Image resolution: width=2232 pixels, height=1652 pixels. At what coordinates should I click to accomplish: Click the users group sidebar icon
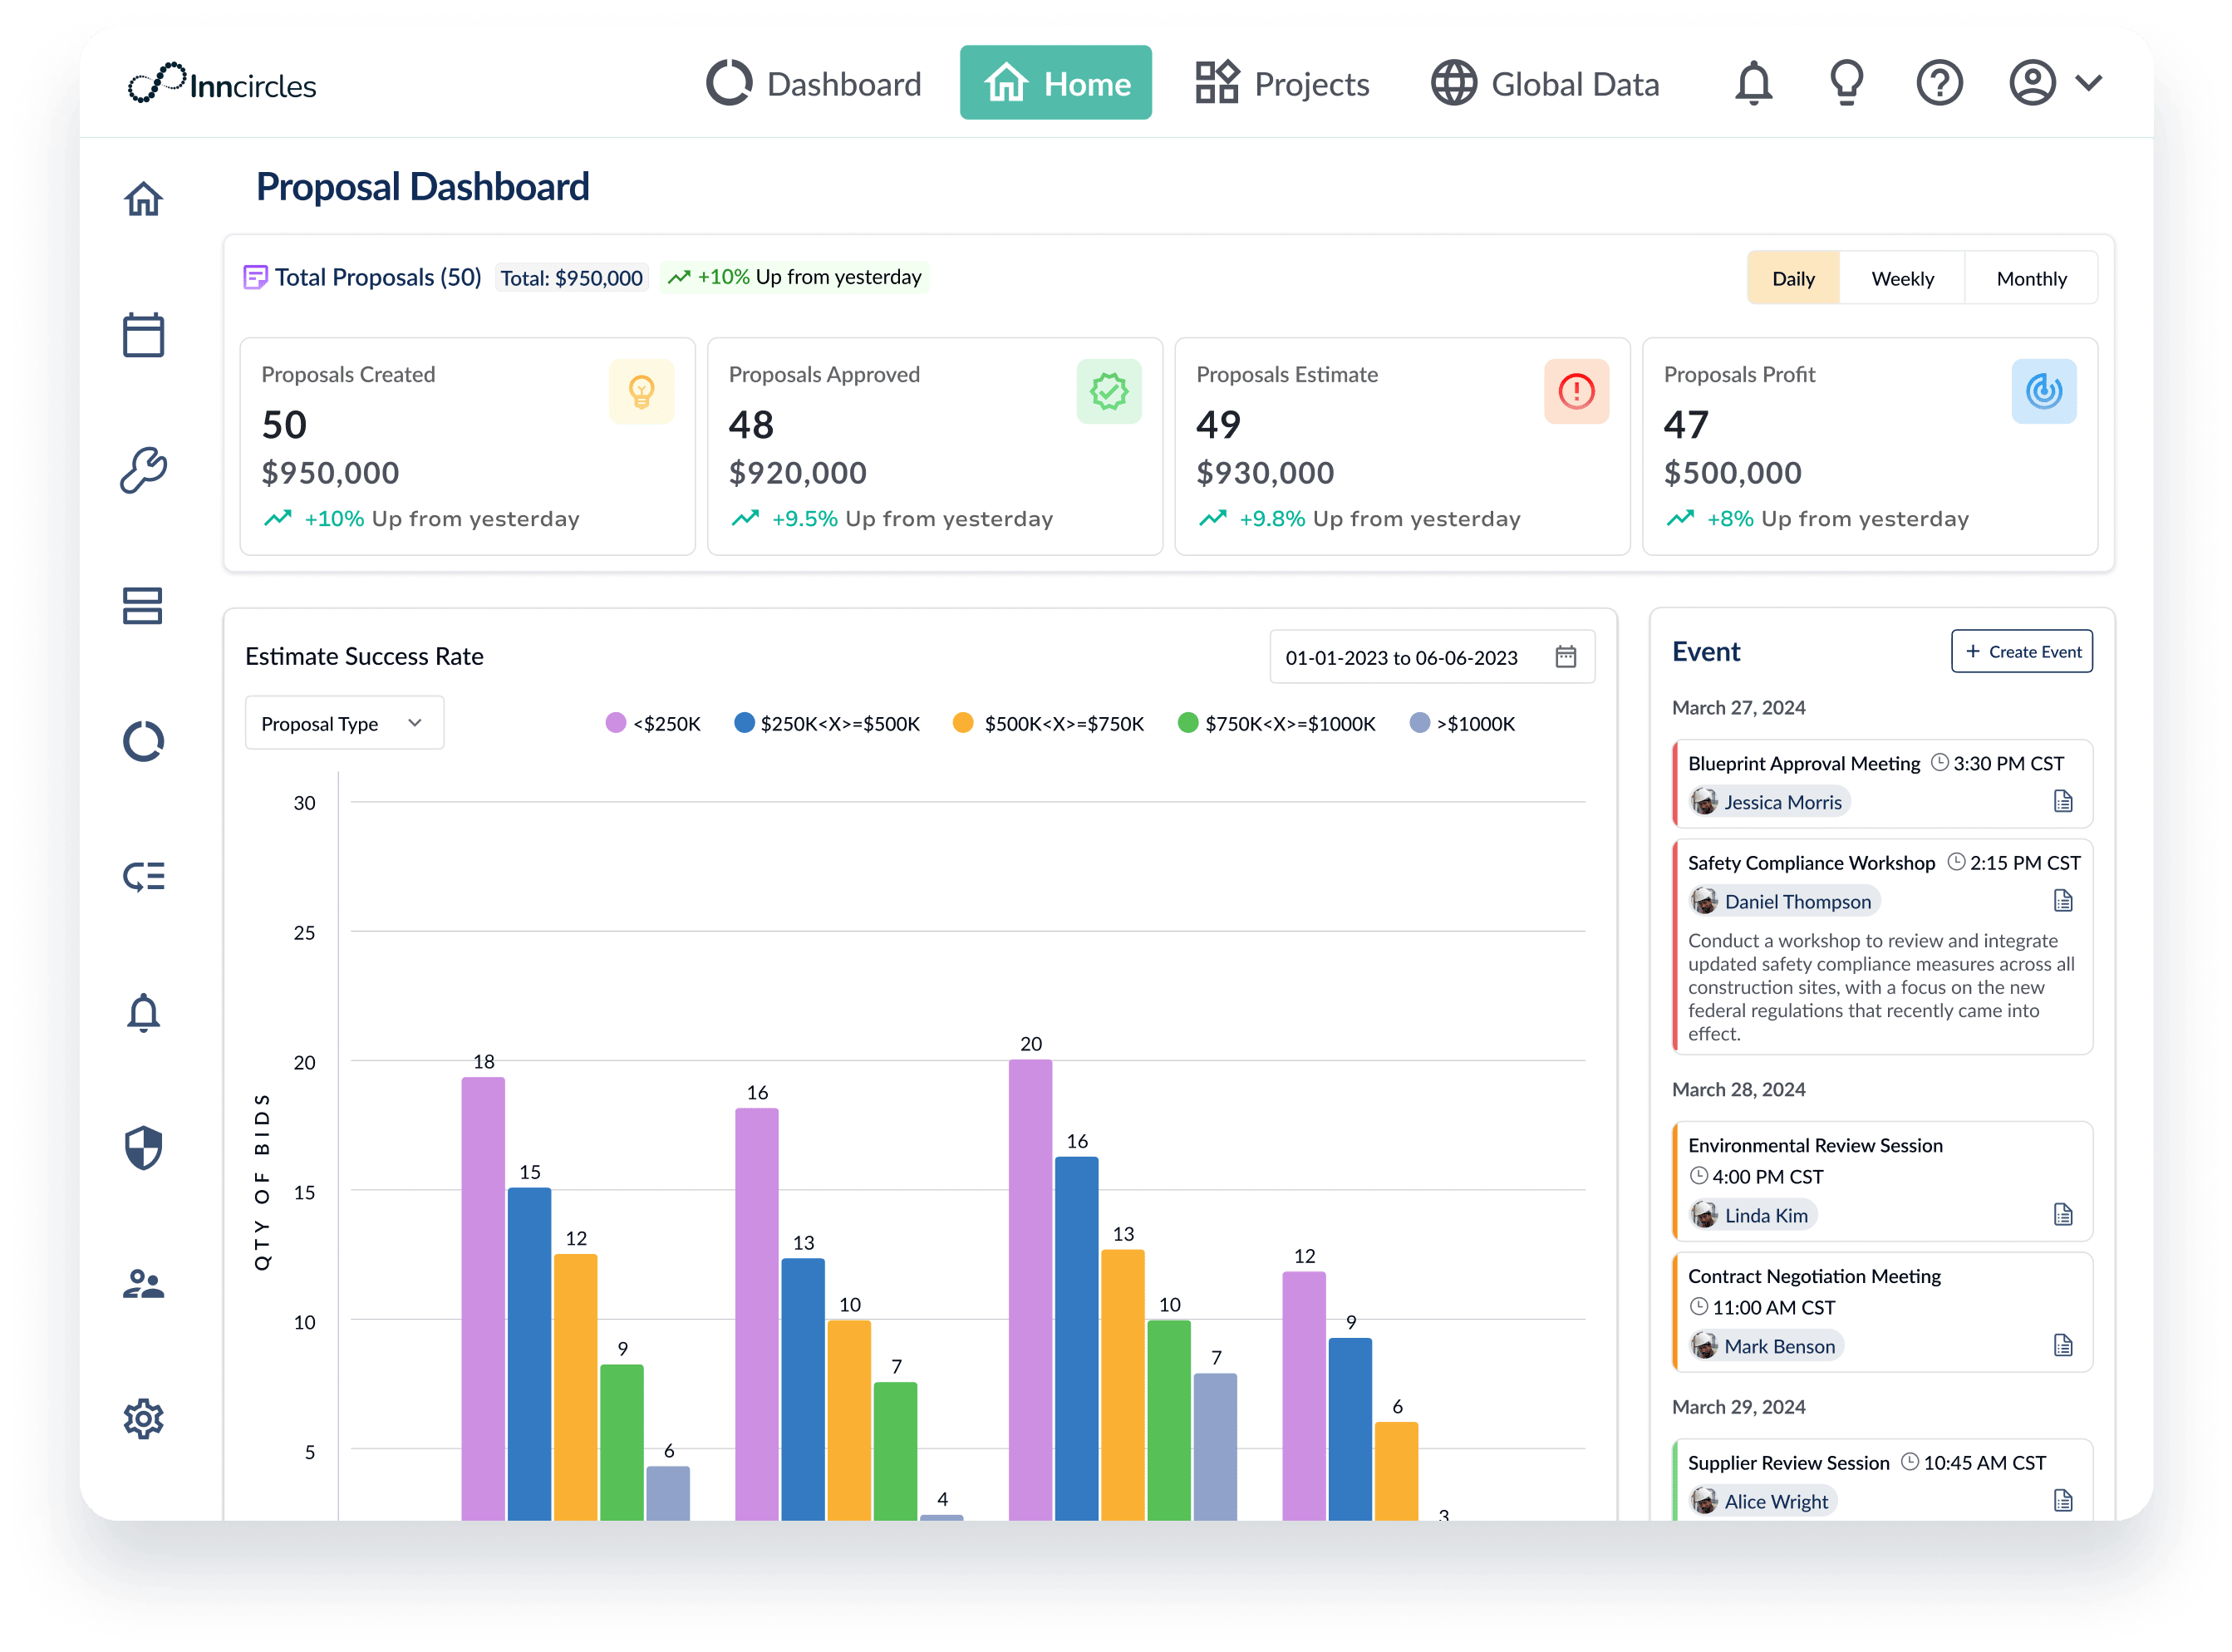(x=144, y=1283)
